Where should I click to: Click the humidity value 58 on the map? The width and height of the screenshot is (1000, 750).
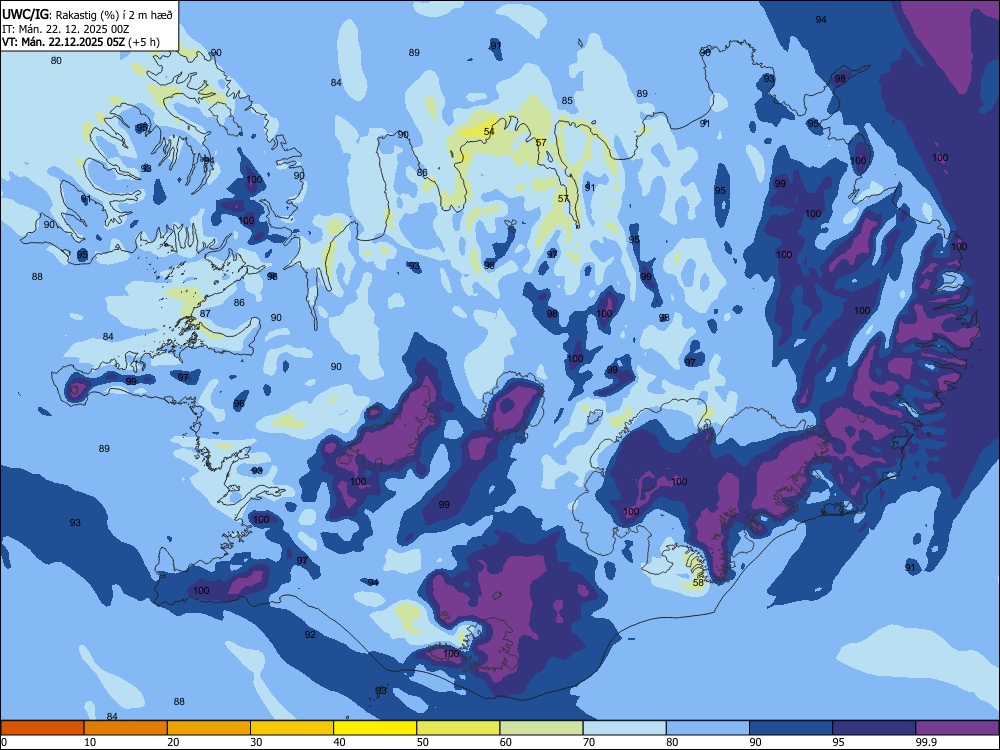698,582
